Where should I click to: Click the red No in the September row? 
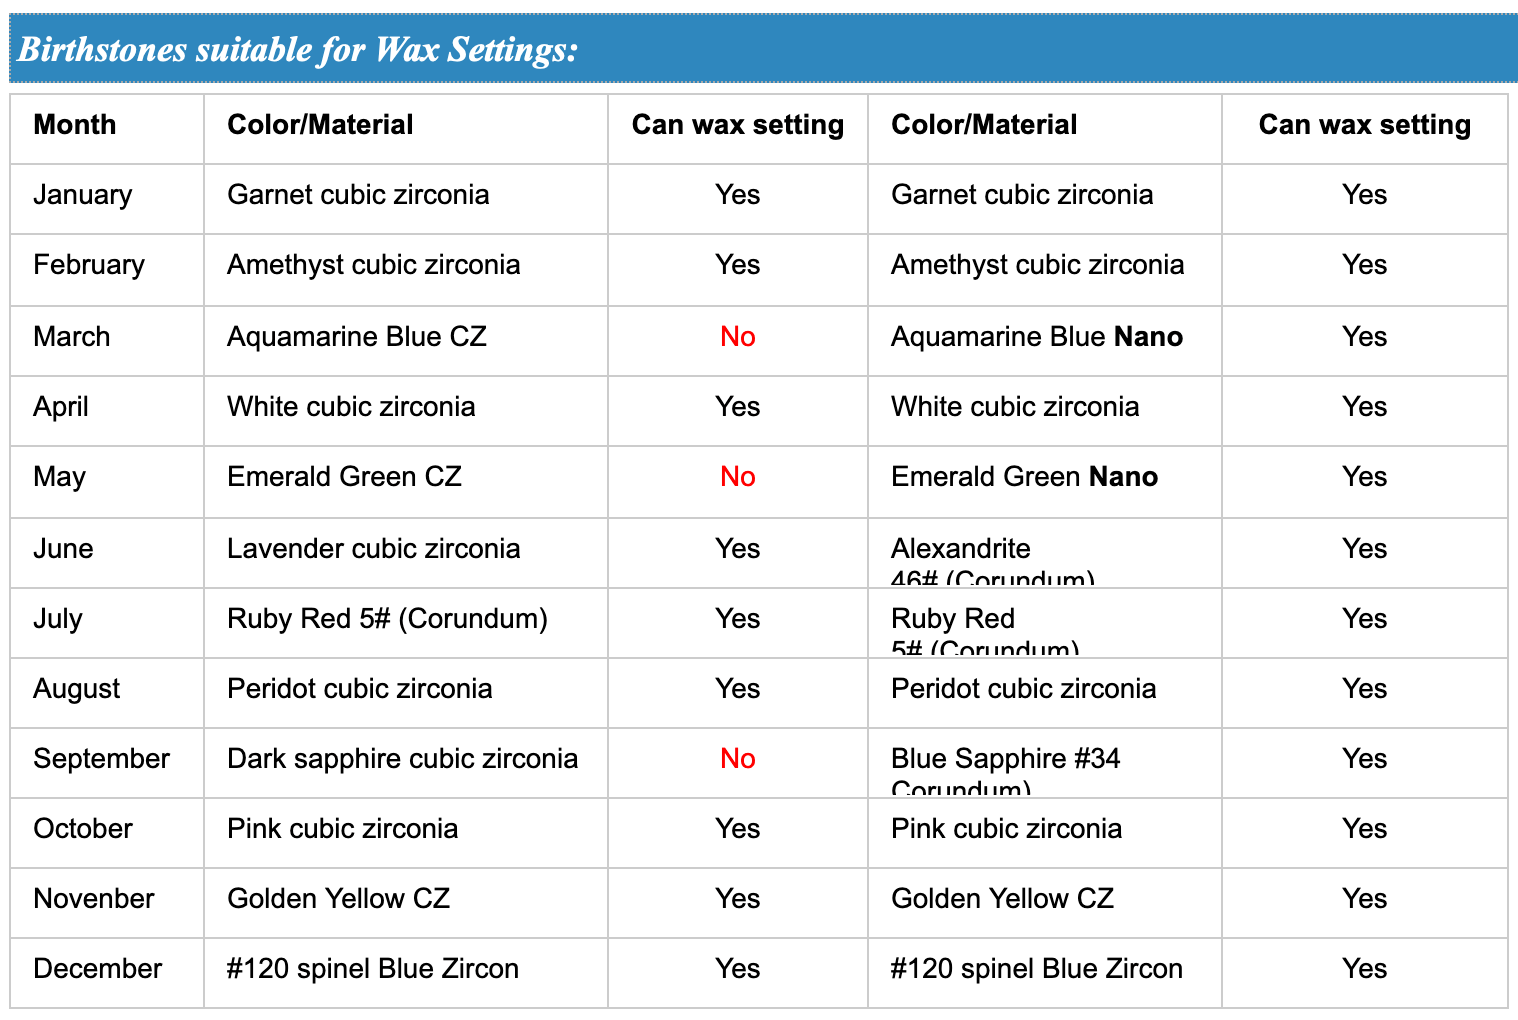coord(738,759)
